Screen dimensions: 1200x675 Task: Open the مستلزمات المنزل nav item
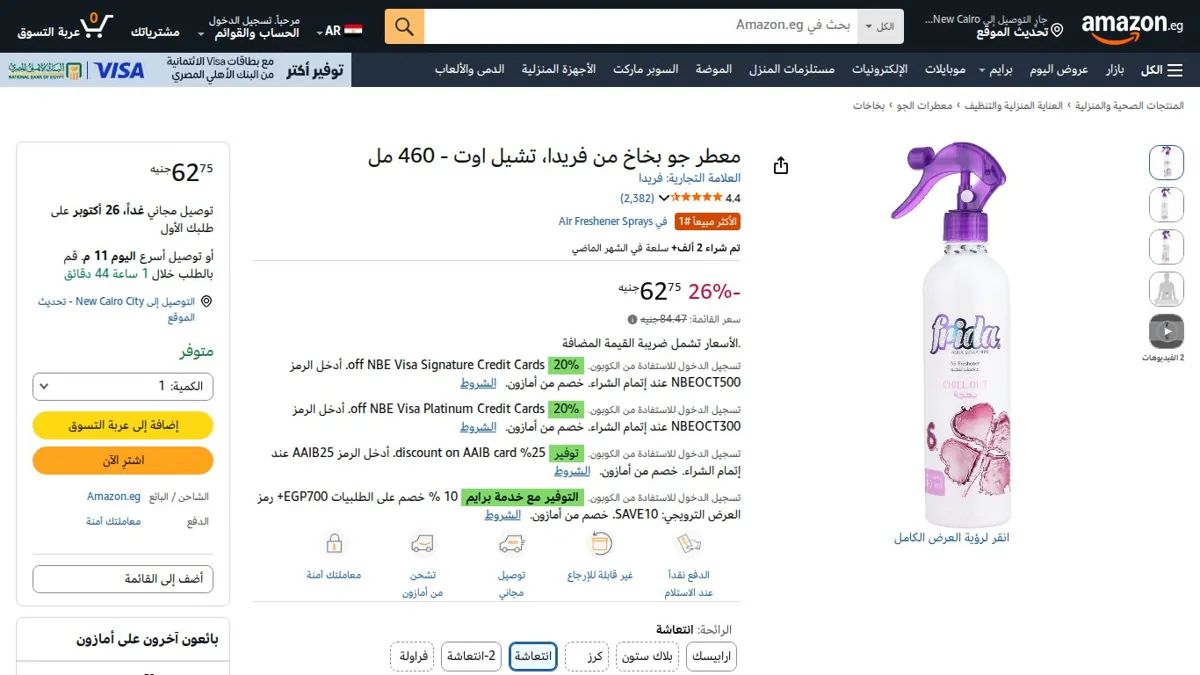pos(792,70)
